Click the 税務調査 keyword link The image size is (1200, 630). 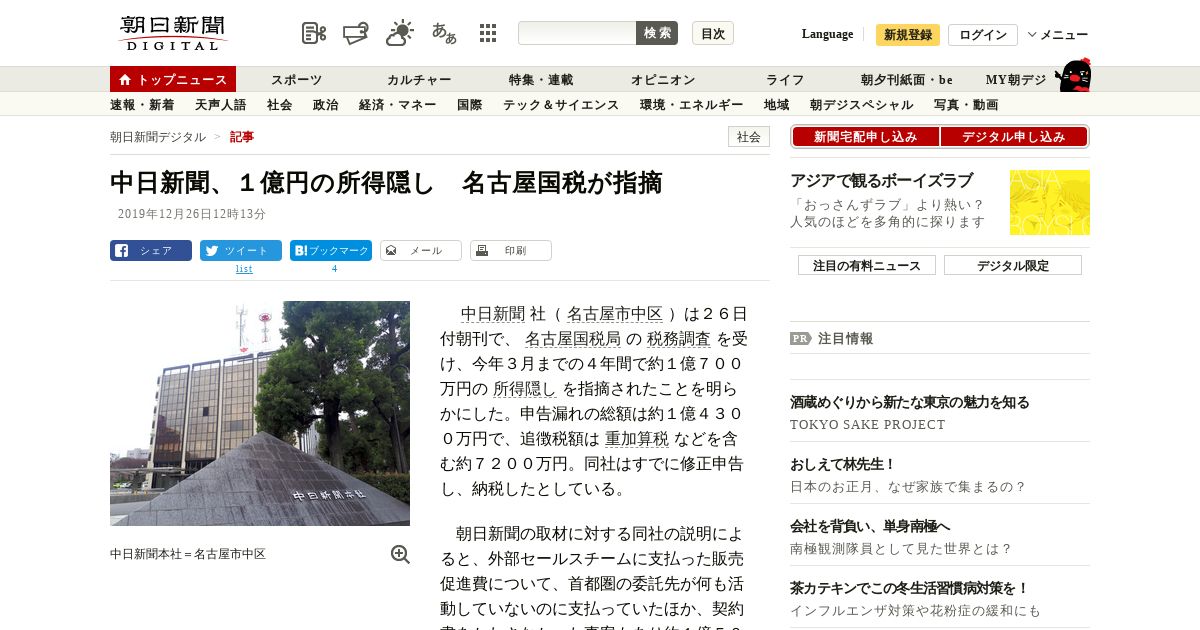click(x=679, y=339)
